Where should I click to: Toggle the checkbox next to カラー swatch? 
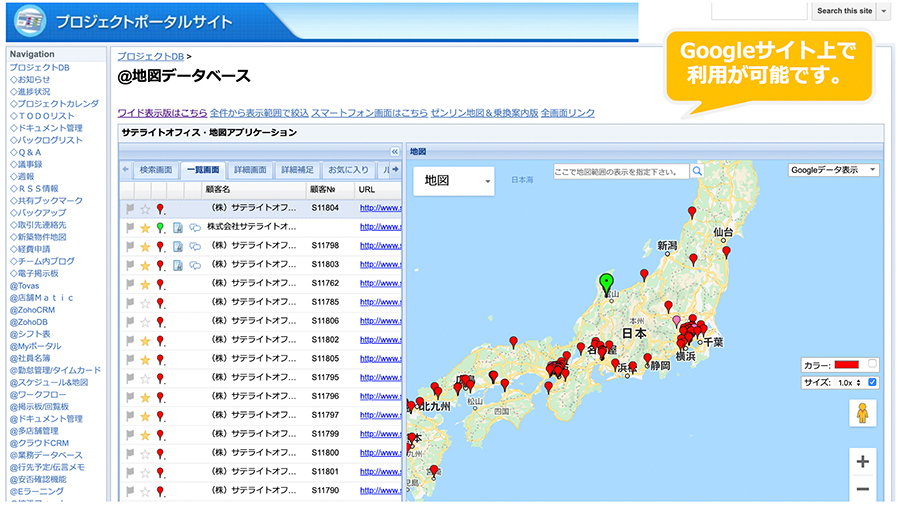[872, 364]
